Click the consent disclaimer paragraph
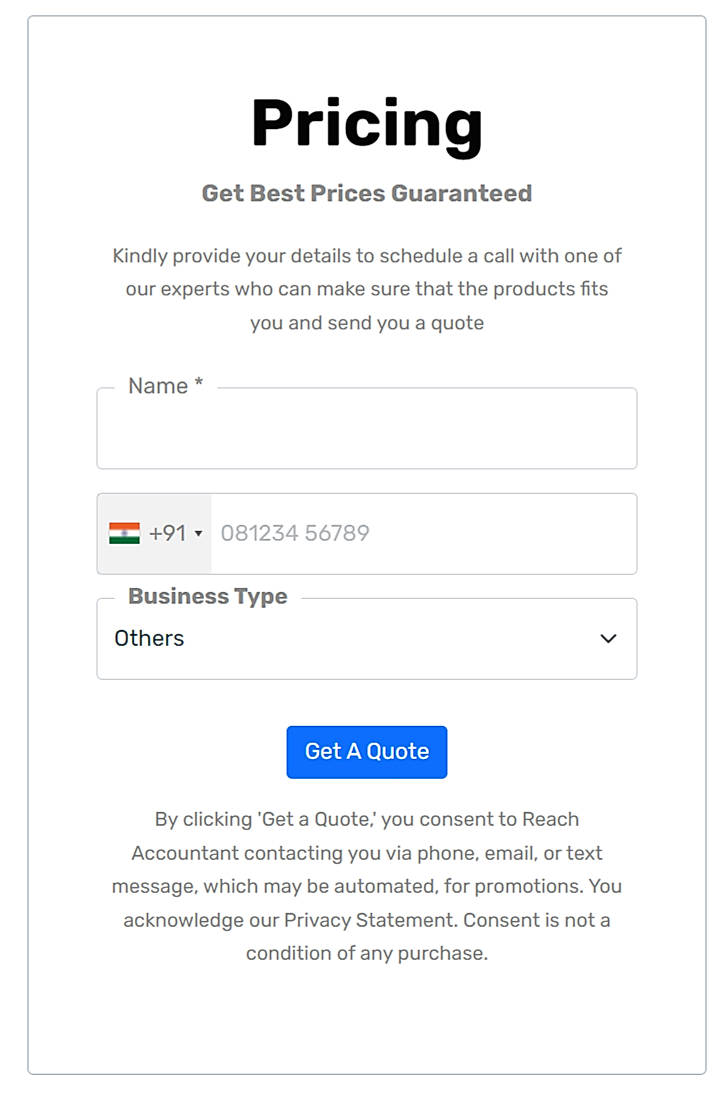This screenshot has height=1098, width=721. (367, 886)
